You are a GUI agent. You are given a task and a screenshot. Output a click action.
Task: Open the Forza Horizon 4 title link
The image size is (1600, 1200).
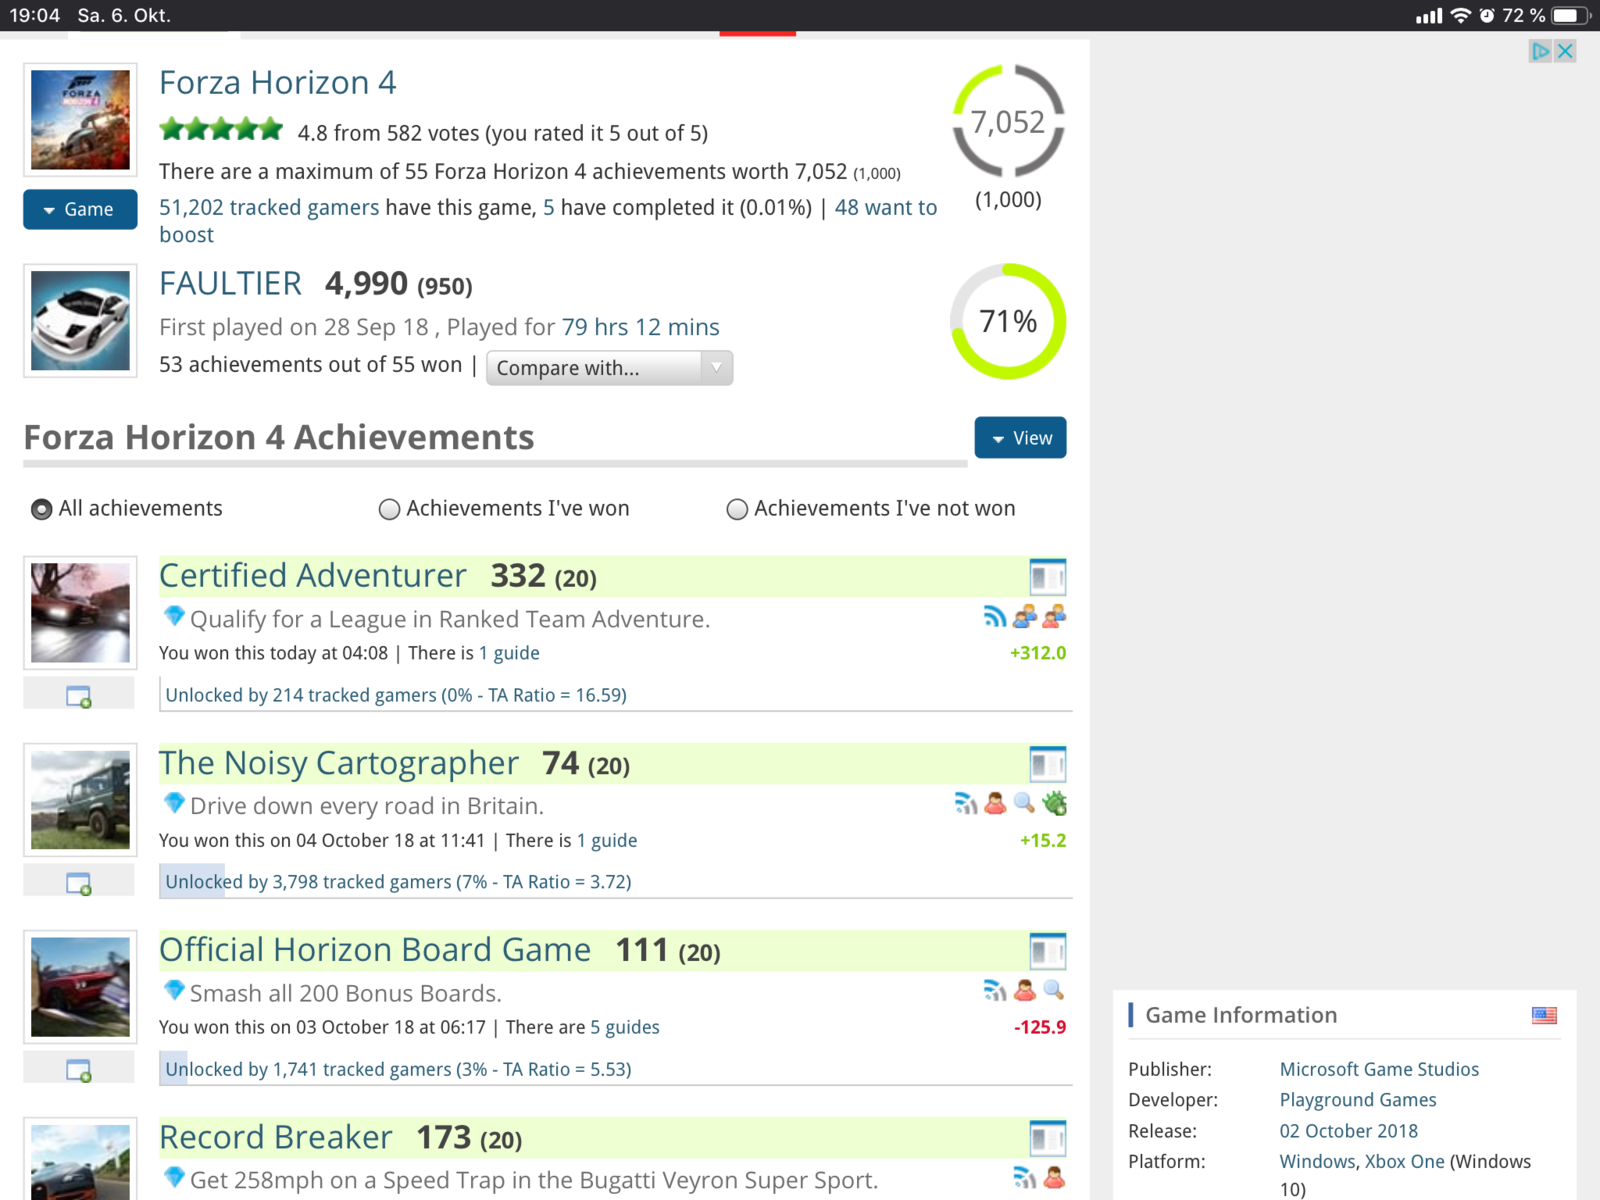click(x=278, y=82)
